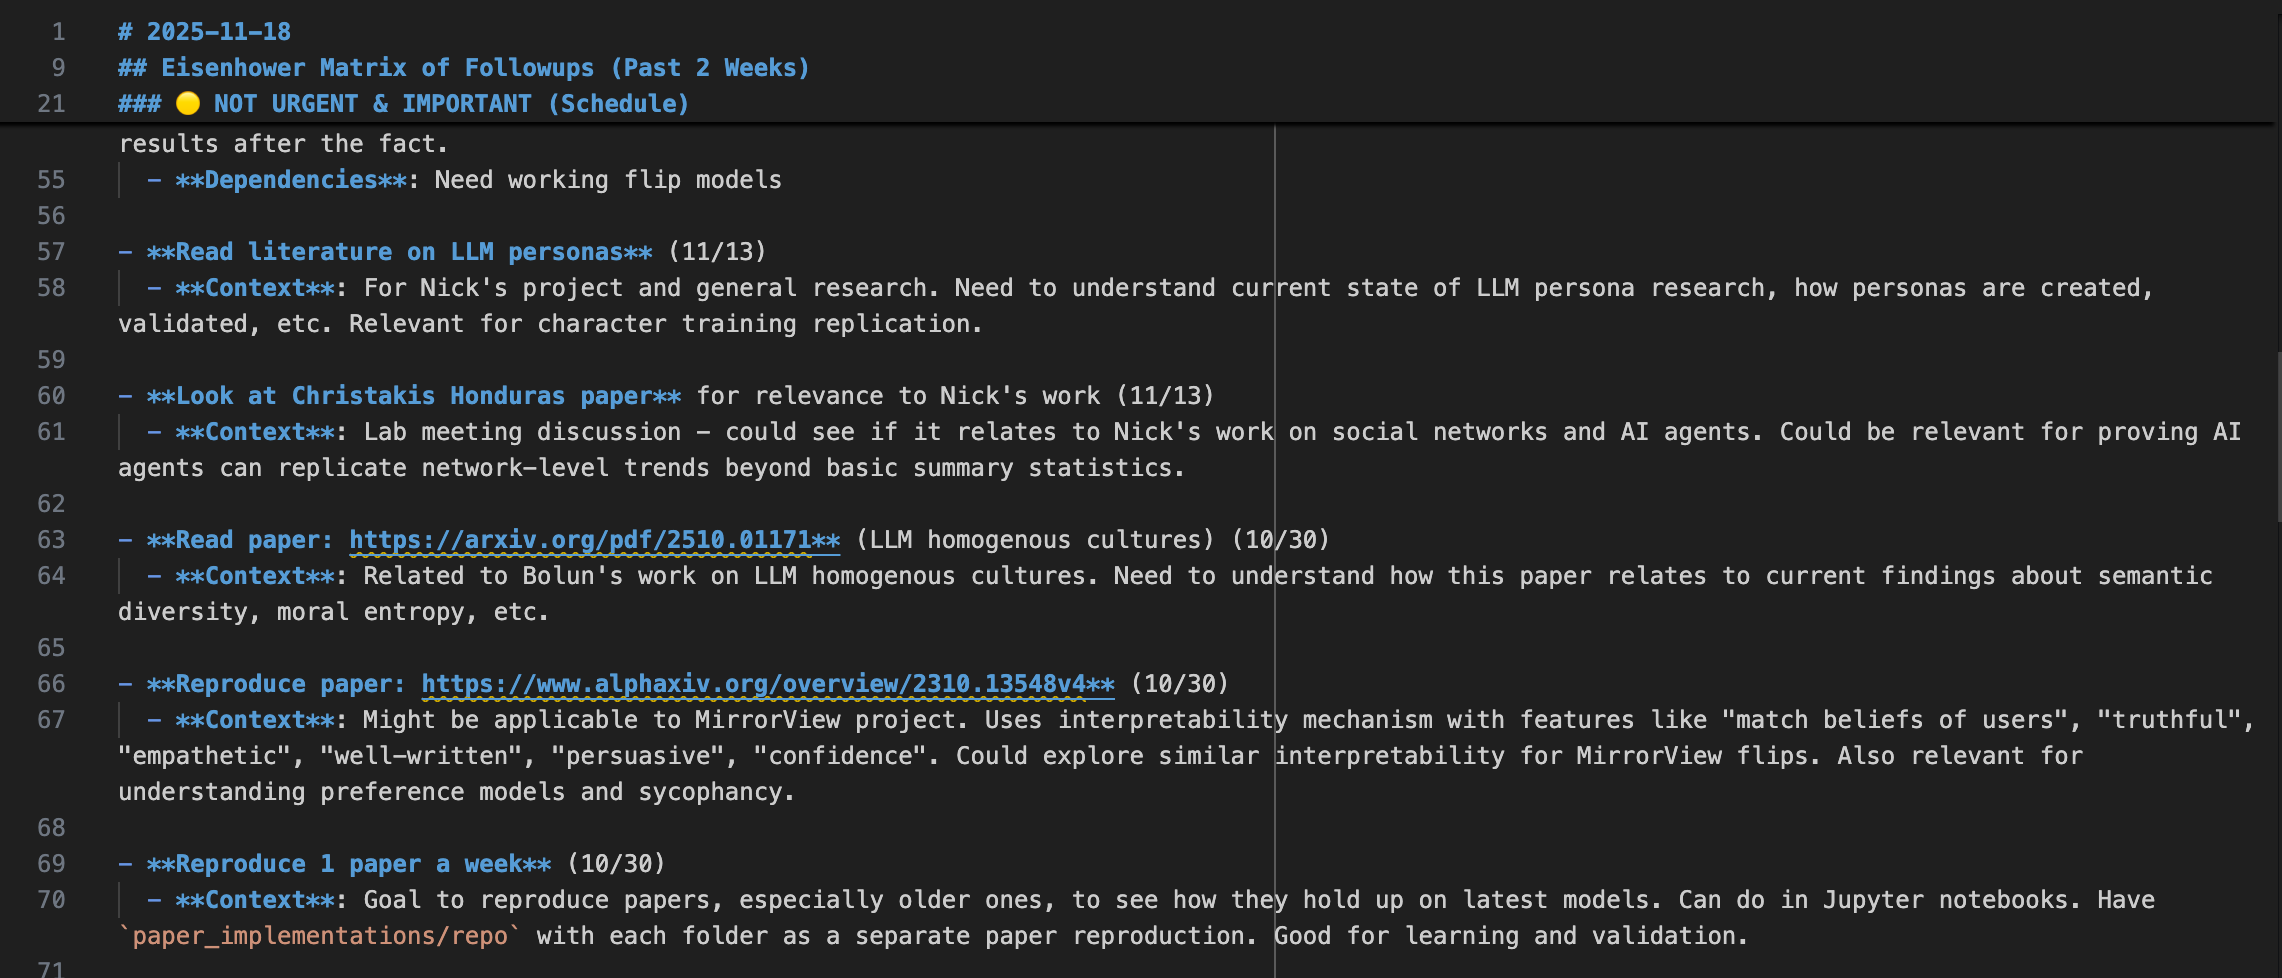Image resolution: width=2282 pixels, height=978 pixels.
Task: Place cursor in 'Read literature on LLM personas'
Action: pyautogui.click(x=399, y=252)
